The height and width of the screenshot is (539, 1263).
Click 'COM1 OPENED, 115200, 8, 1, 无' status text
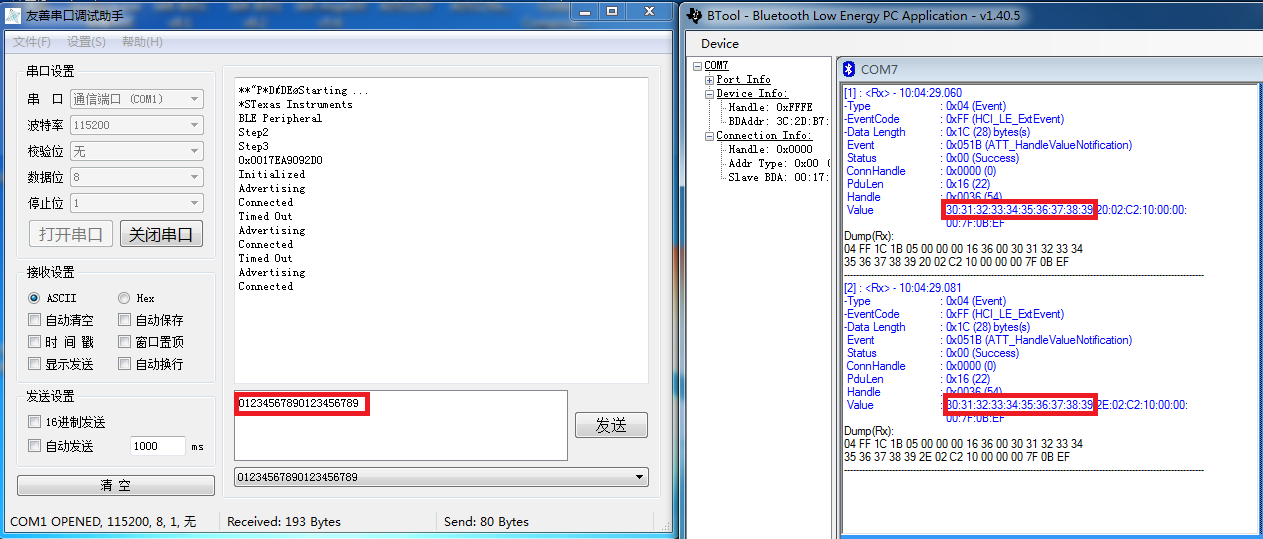[103, 522]
